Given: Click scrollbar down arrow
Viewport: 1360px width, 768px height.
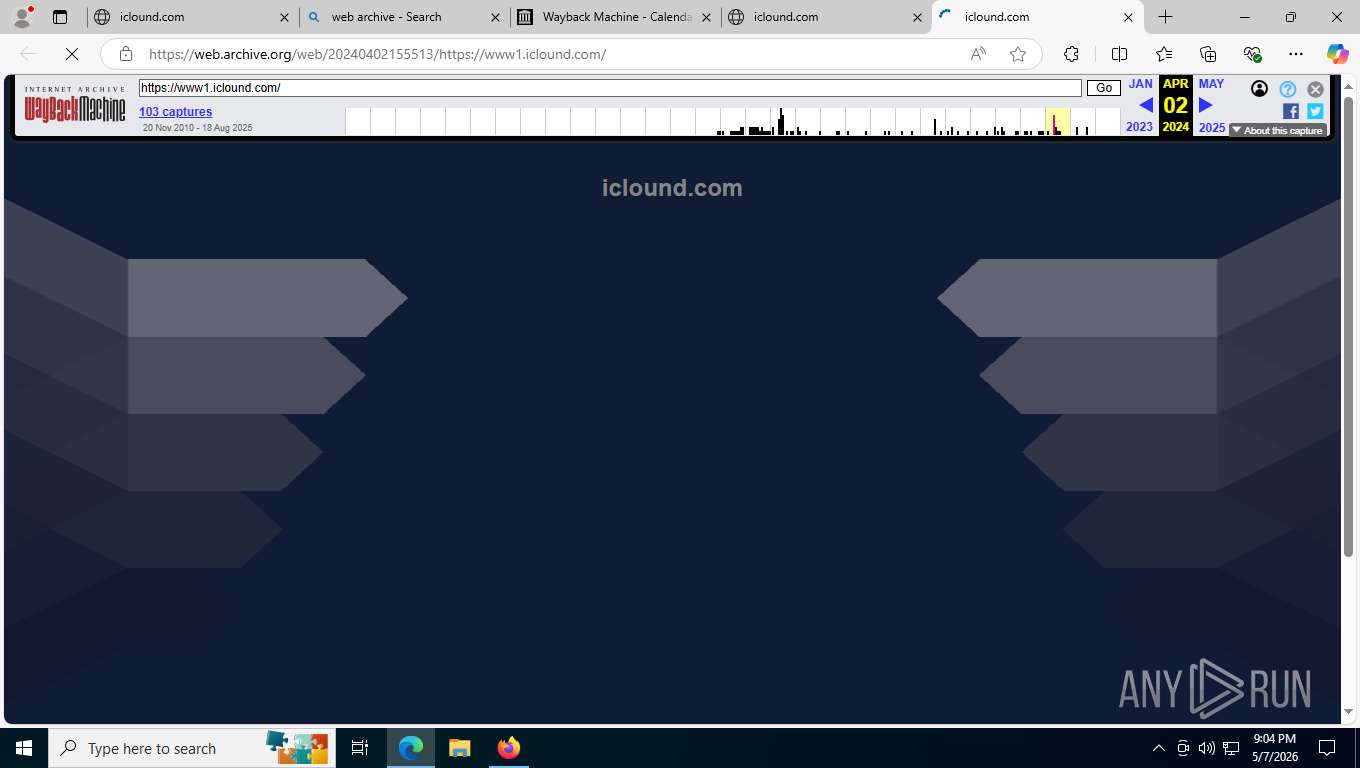Looking at the screenshot, I should click(x=1348, y=711).
